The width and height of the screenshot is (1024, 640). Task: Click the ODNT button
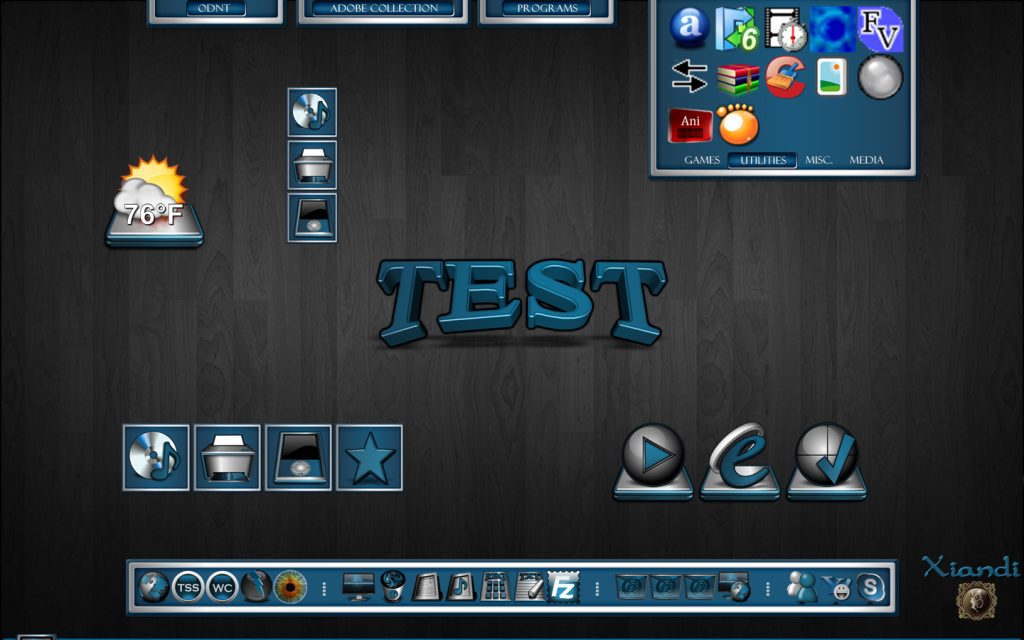click(216, 8)
